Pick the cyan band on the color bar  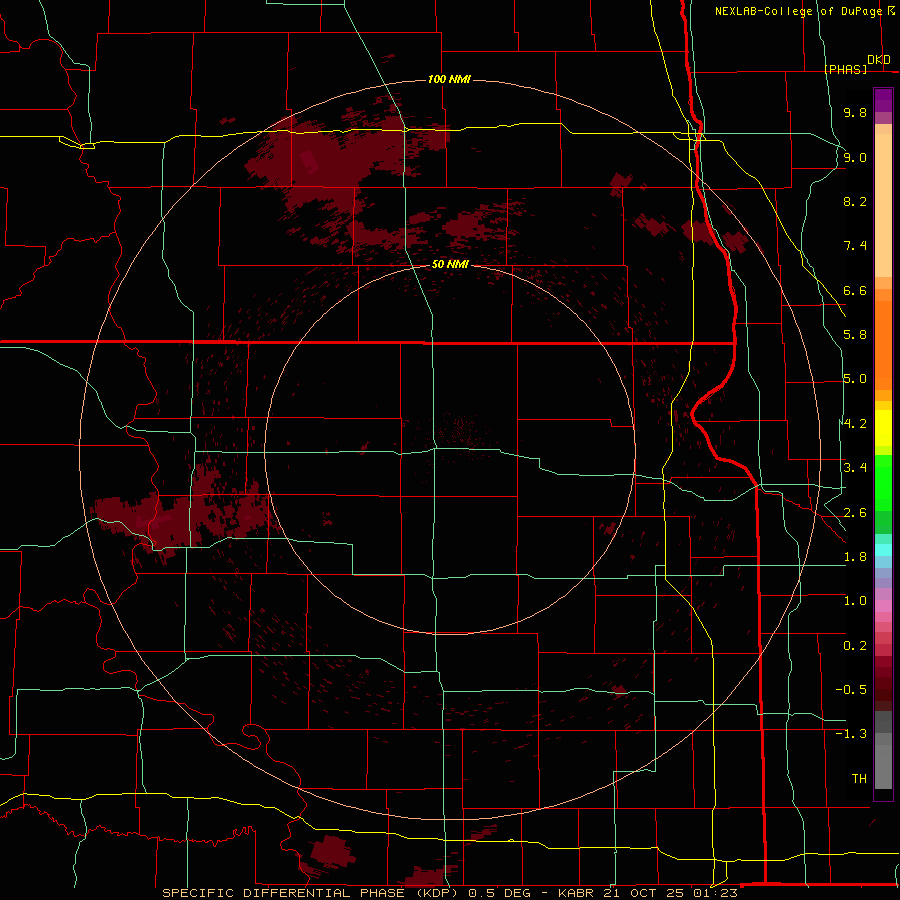pyautogui.click(x=883, y=550)
